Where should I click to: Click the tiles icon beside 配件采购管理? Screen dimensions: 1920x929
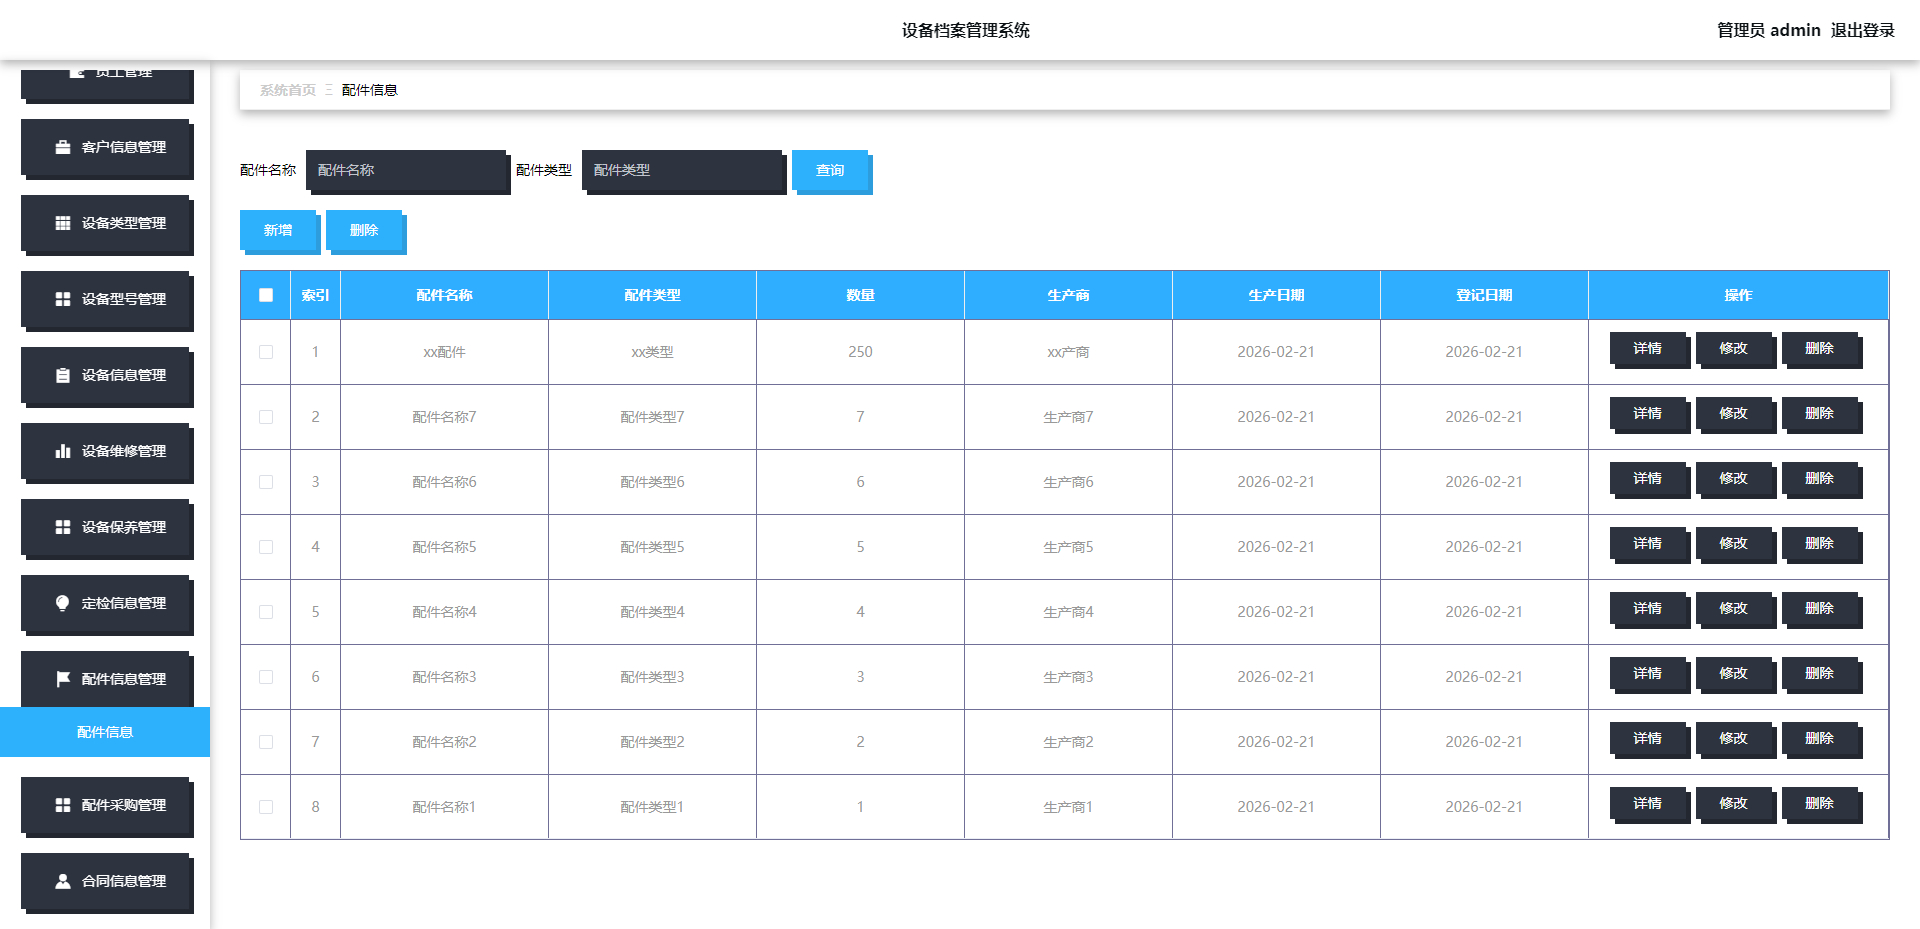click(x=63, y=805)
